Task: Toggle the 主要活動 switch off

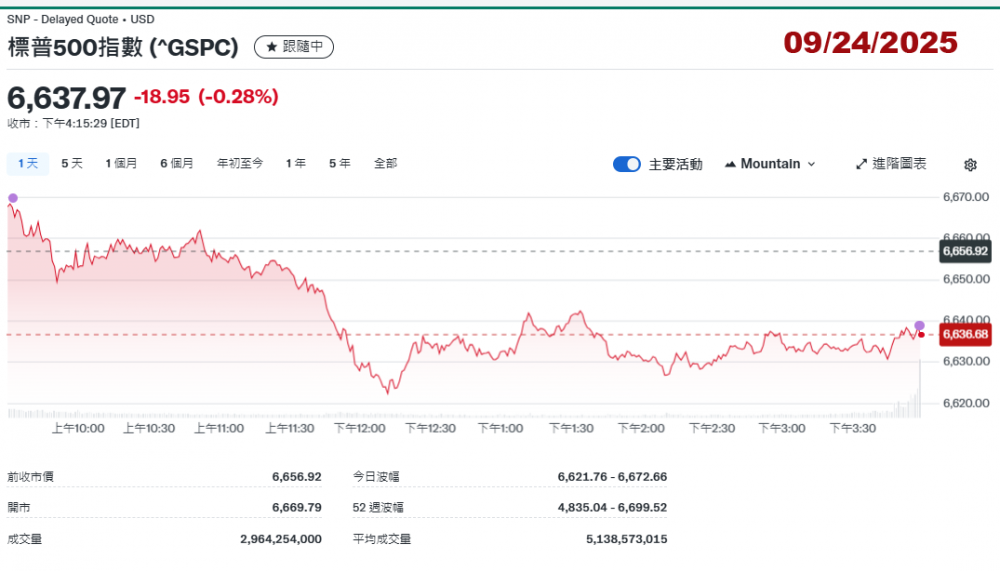Action: (627, 164)
